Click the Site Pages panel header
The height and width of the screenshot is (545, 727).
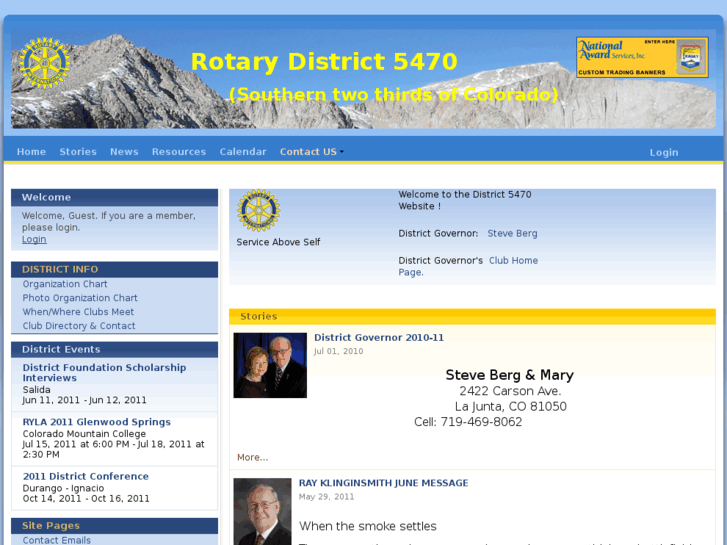[115, 526]
